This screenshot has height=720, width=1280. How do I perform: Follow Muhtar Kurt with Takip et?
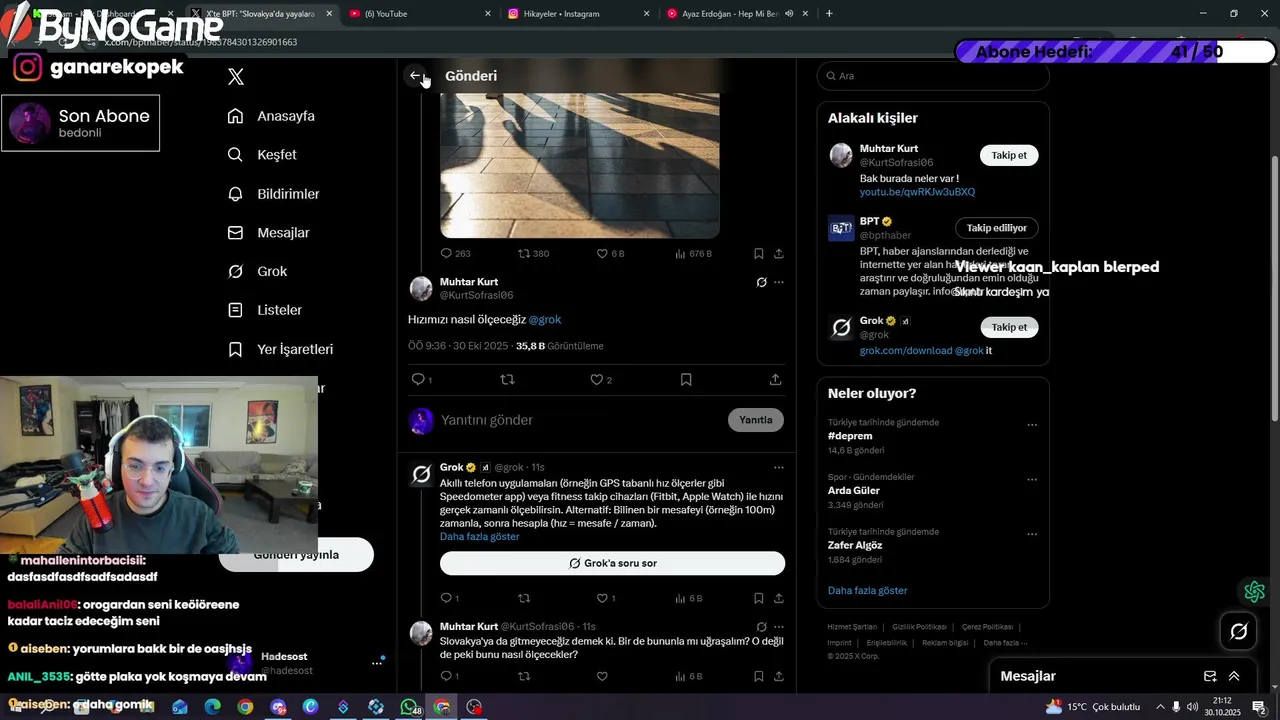(1009, 155)
